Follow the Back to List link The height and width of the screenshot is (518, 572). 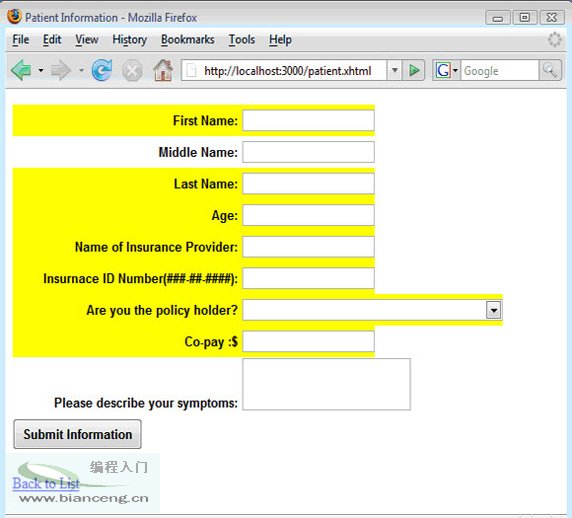[x=46, y=483]
